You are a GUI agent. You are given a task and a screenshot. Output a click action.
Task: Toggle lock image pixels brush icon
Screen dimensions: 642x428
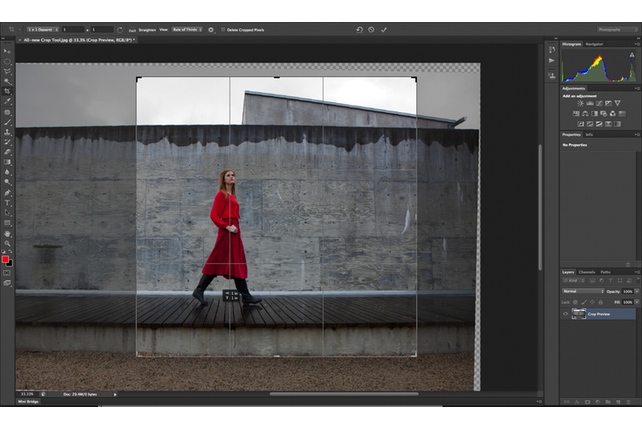pos(584,302)
